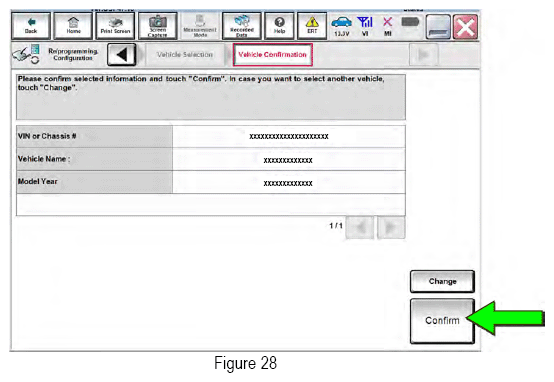Click the Print Screen button

[x=115, y=26]
